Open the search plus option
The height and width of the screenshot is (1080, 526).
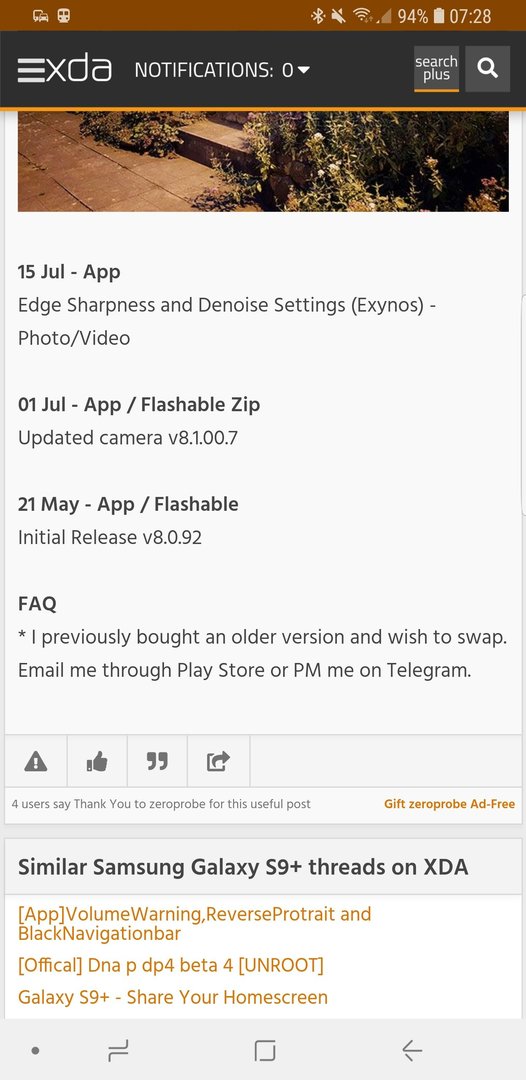(436, 69)
